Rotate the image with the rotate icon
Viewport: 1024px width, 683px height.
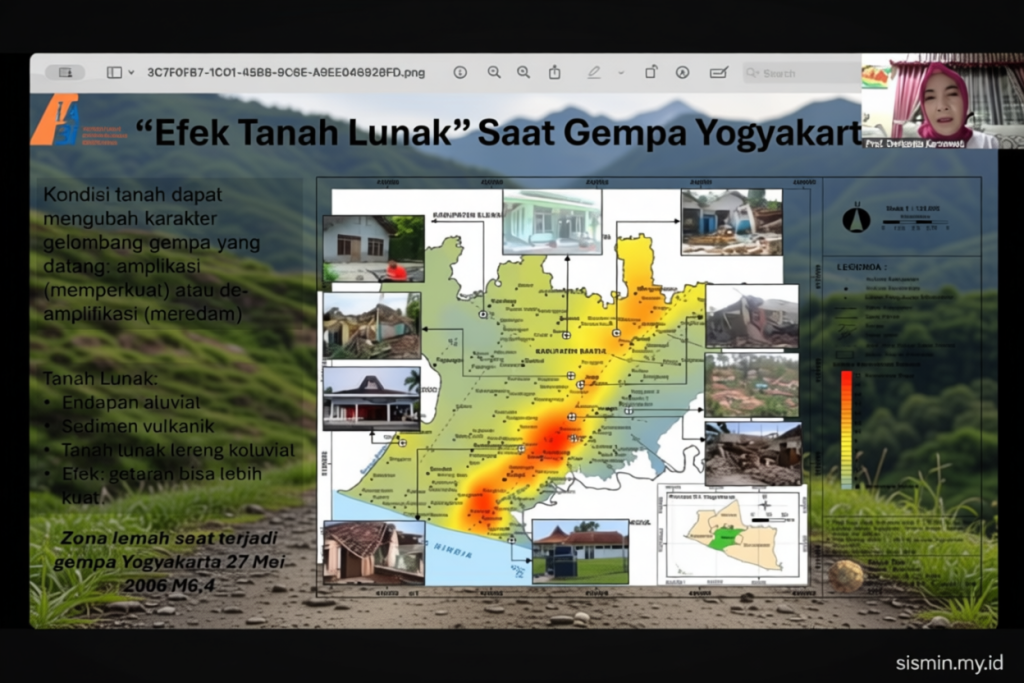[x=651, y=73]
